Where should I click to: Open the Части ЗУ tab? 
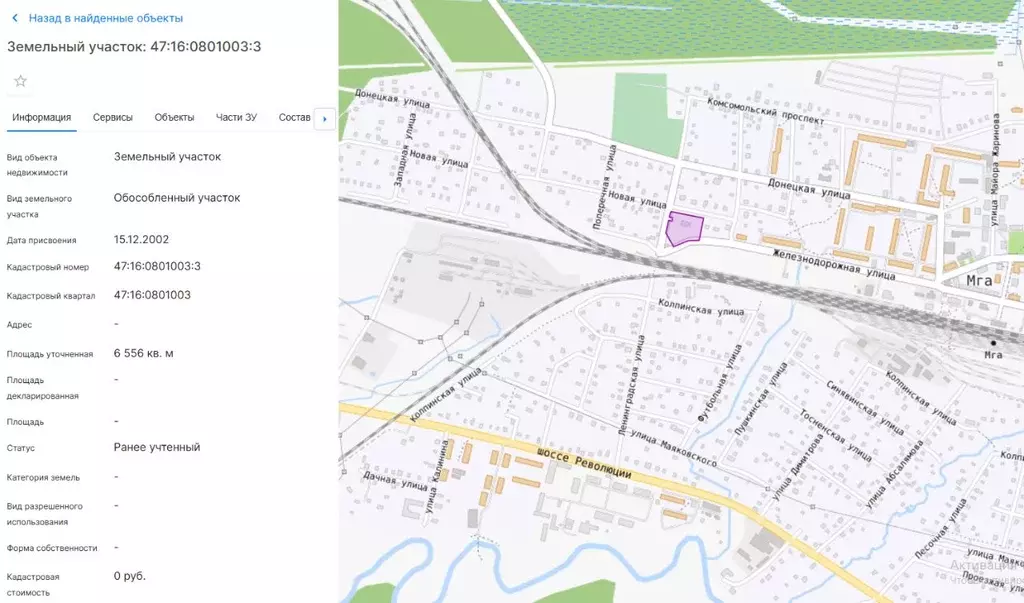[x=236, y=118]
